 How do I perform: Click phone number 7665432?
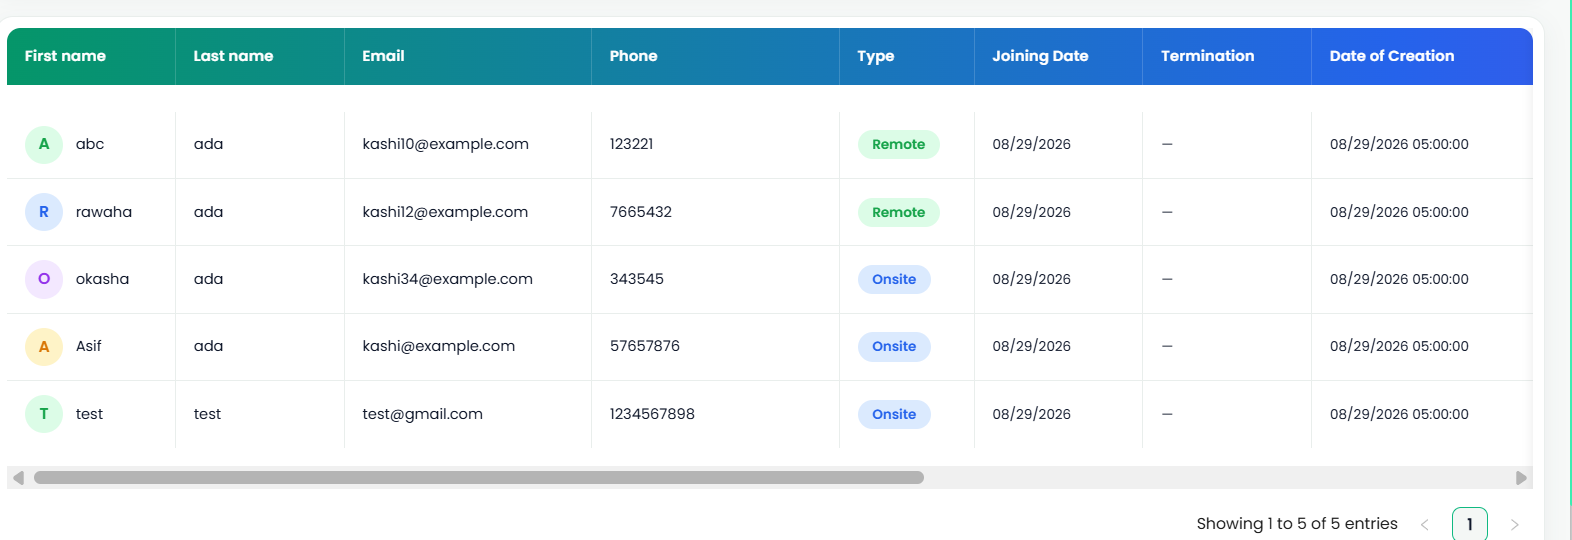point(641,212)
